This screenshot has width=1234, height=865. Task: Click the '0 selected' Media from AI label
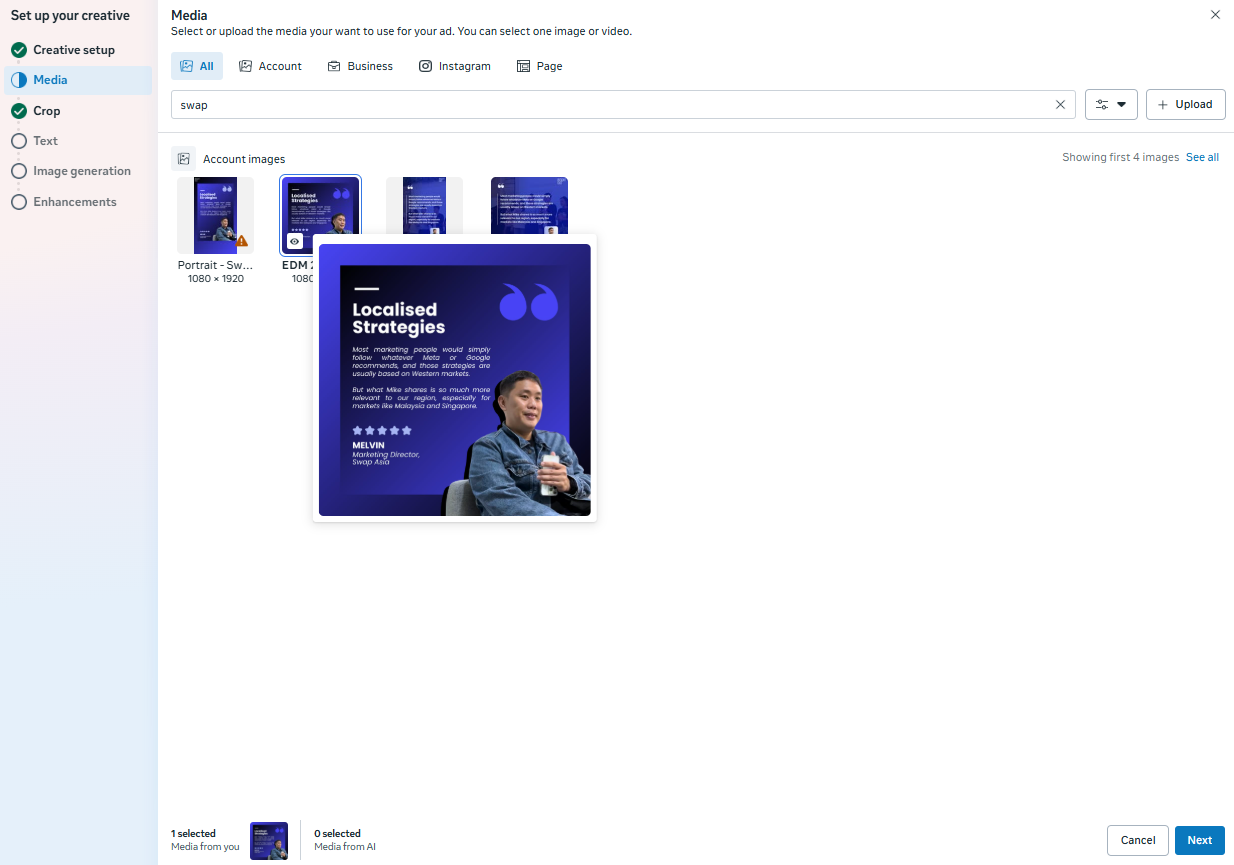[345, 840]
